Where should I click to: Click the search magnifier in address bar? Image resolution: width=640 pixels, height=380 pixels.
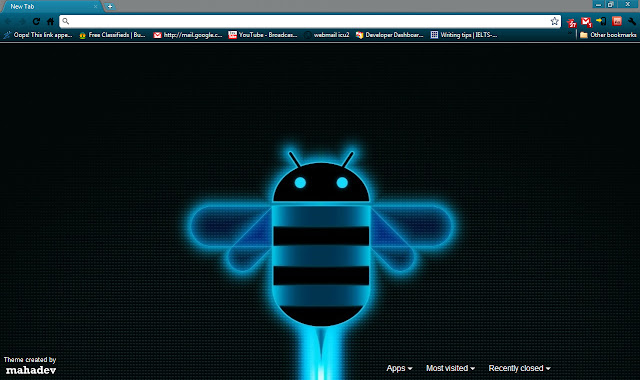coord(66,21)
